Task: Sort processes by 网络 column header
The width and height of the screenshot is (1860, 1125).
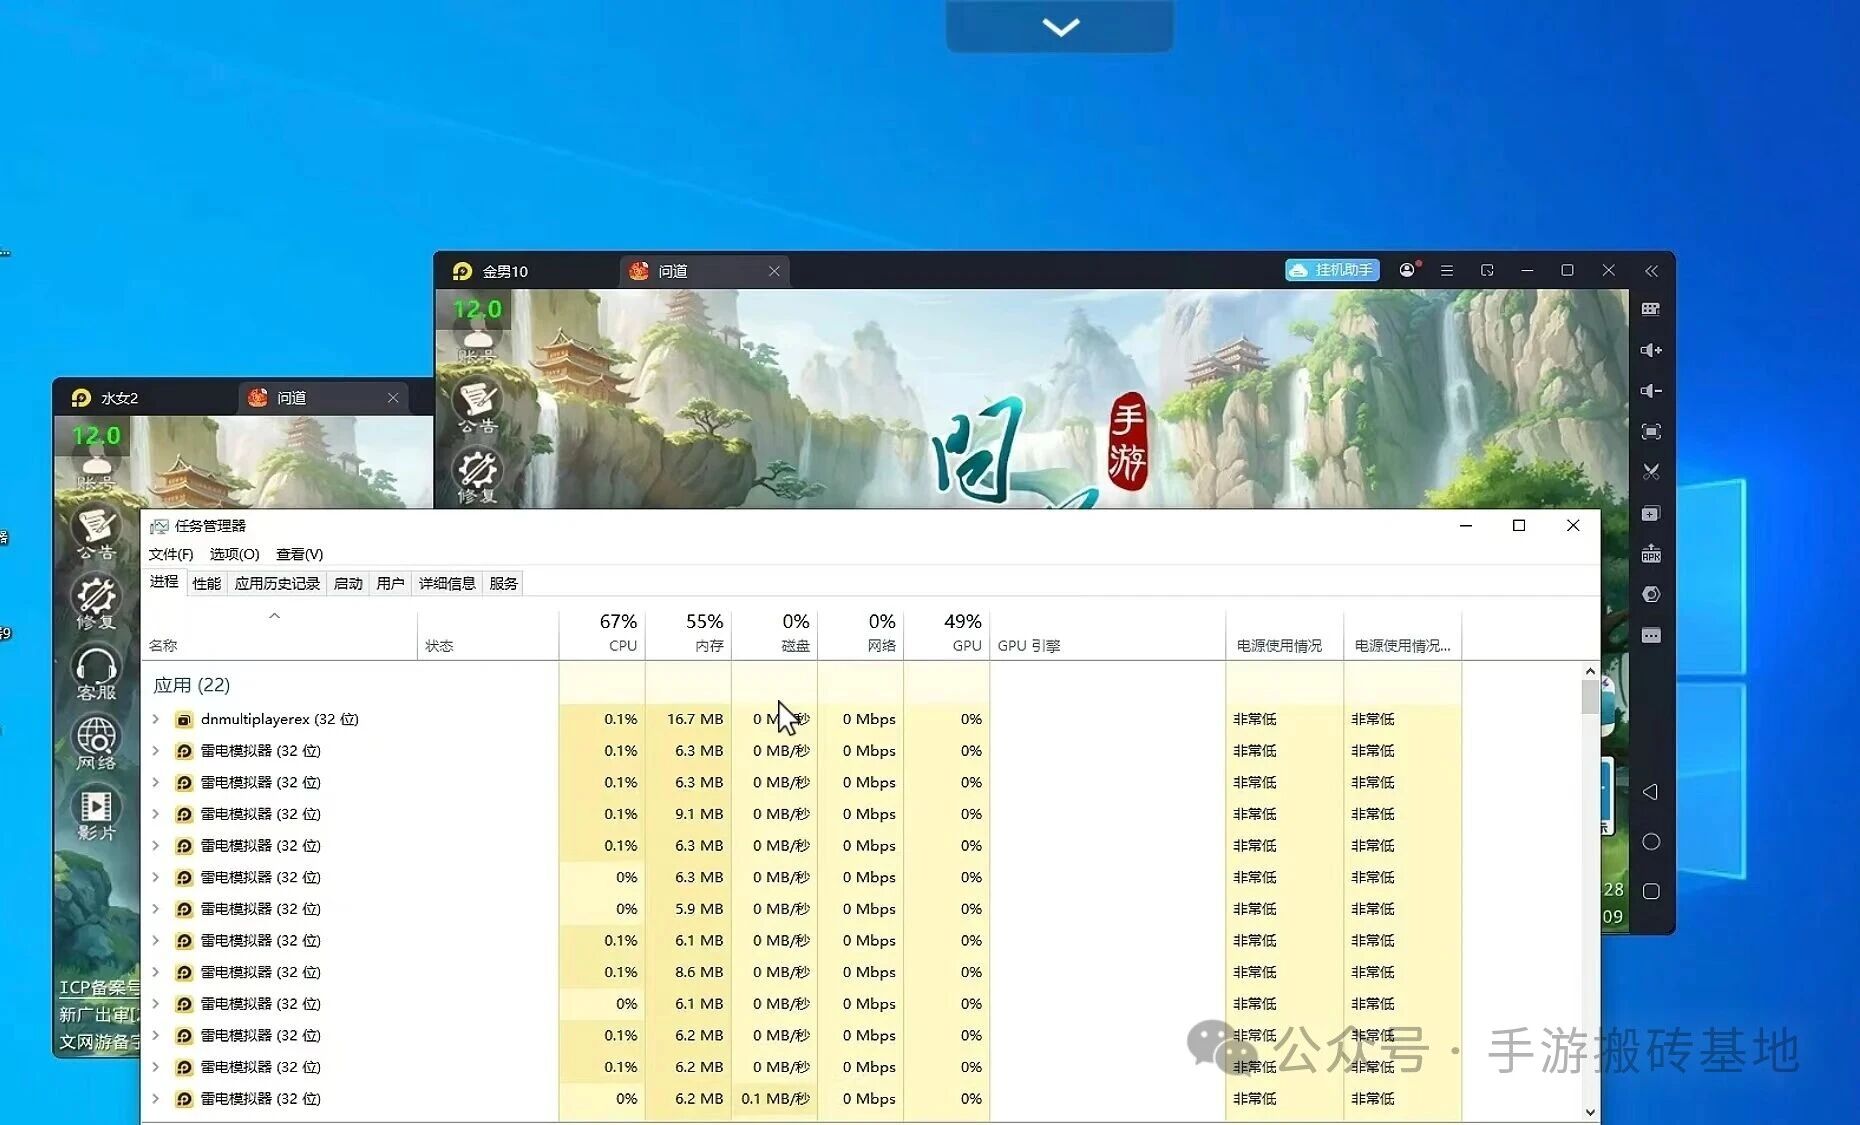Action: click(x=861, y=634)
